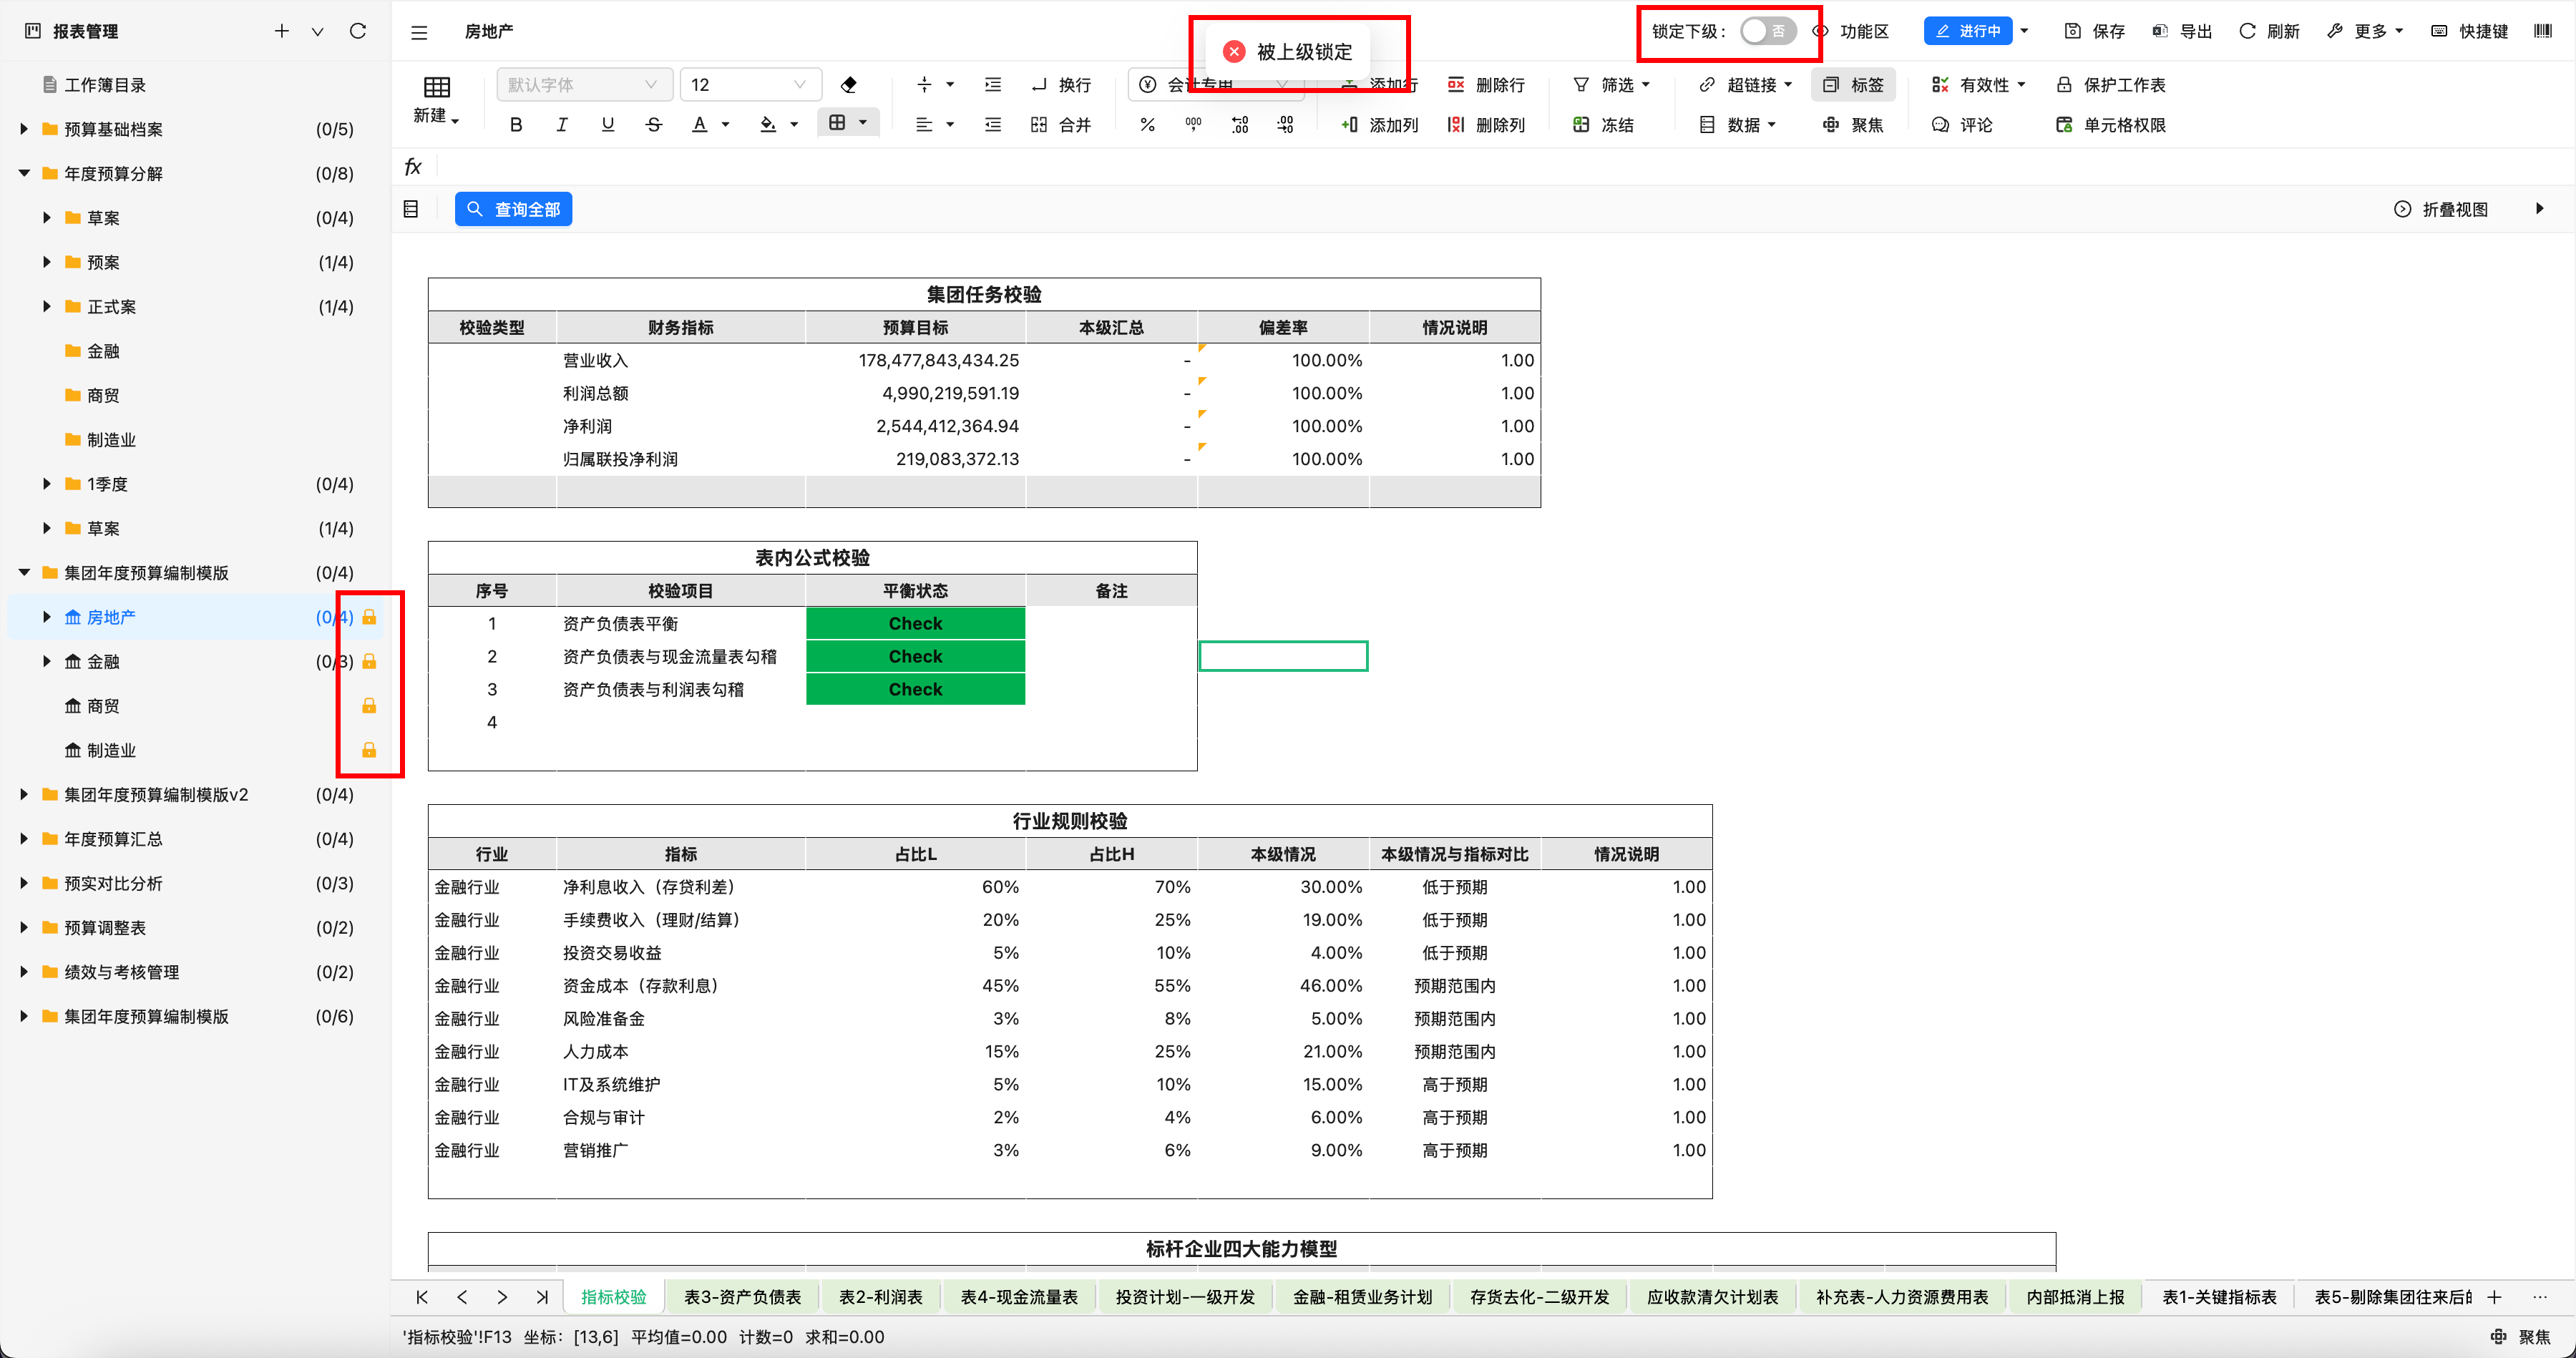This screenshot has height=1358, width=2576.
Task: Click the eraser clear-format icon
Action: click(849, 85)
